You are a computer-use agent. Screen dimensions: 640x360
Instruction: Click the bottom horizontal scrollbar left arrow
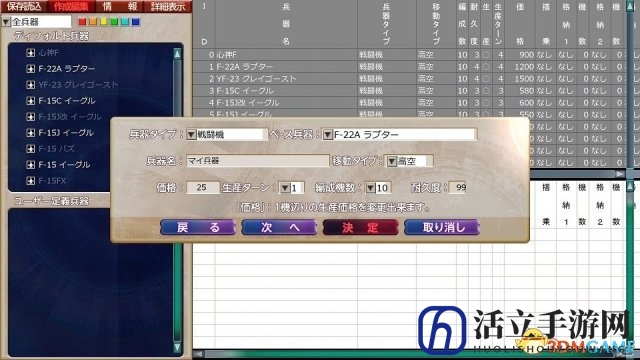coord(198,354)
